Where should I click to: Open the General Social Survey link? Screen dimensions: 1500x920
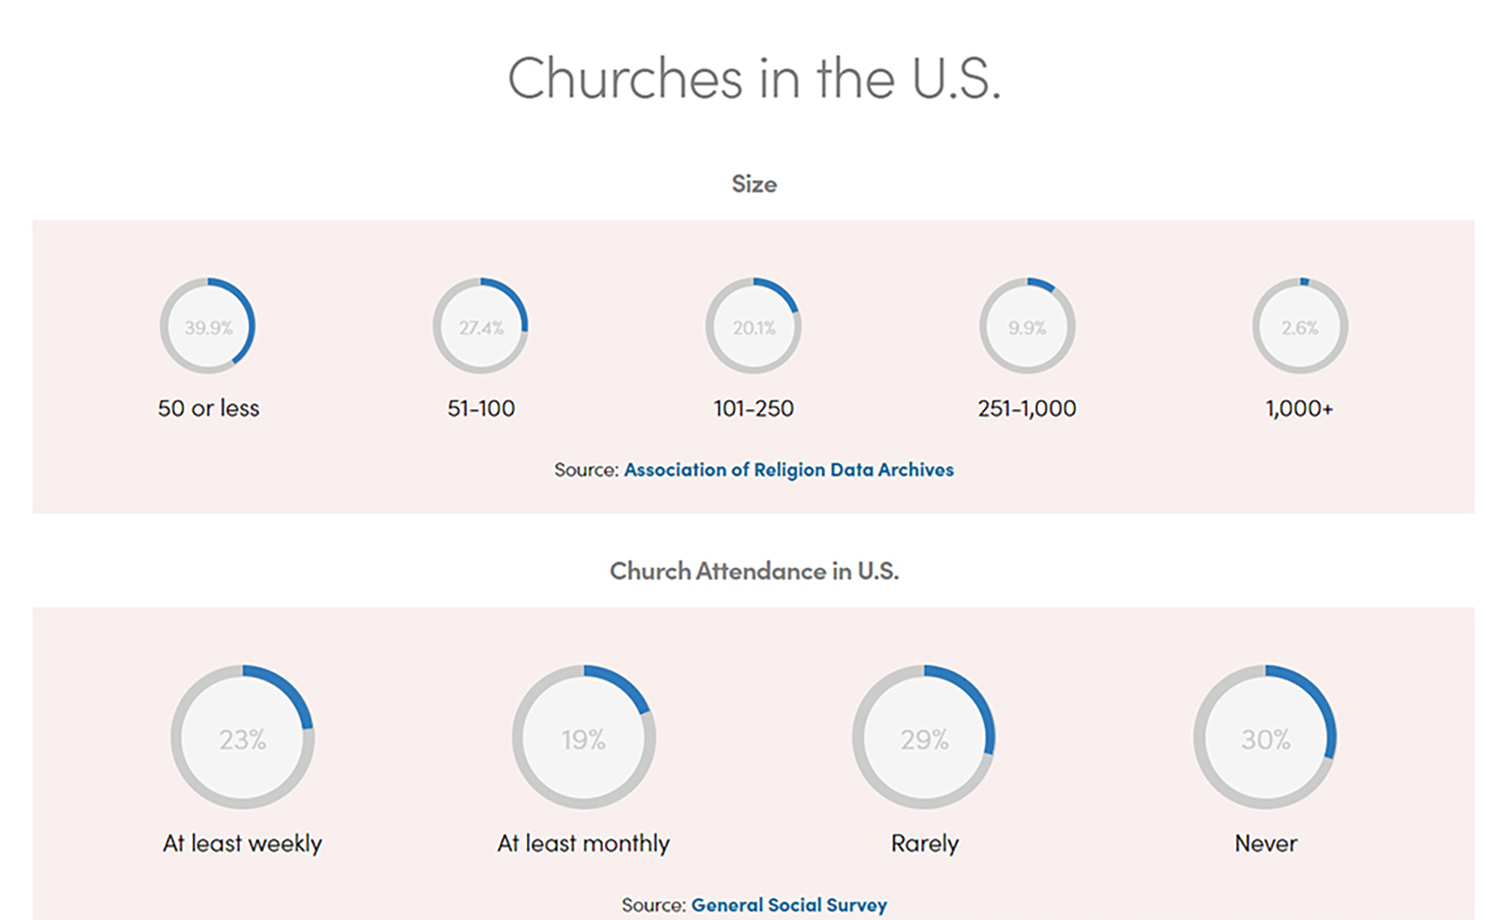click(x=788, y=905)
